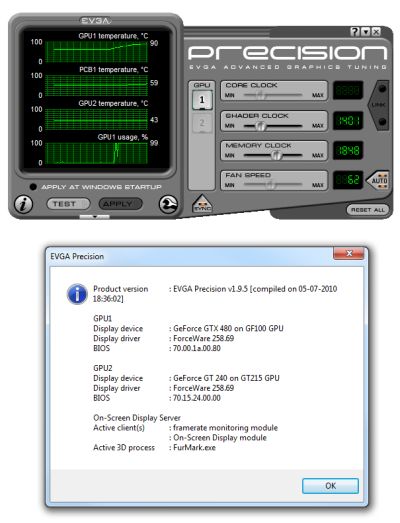The height and width of the screenshot is (523, 400).
Task: Click the Shader Clock 1401 value display
Action: pos(348,120)
